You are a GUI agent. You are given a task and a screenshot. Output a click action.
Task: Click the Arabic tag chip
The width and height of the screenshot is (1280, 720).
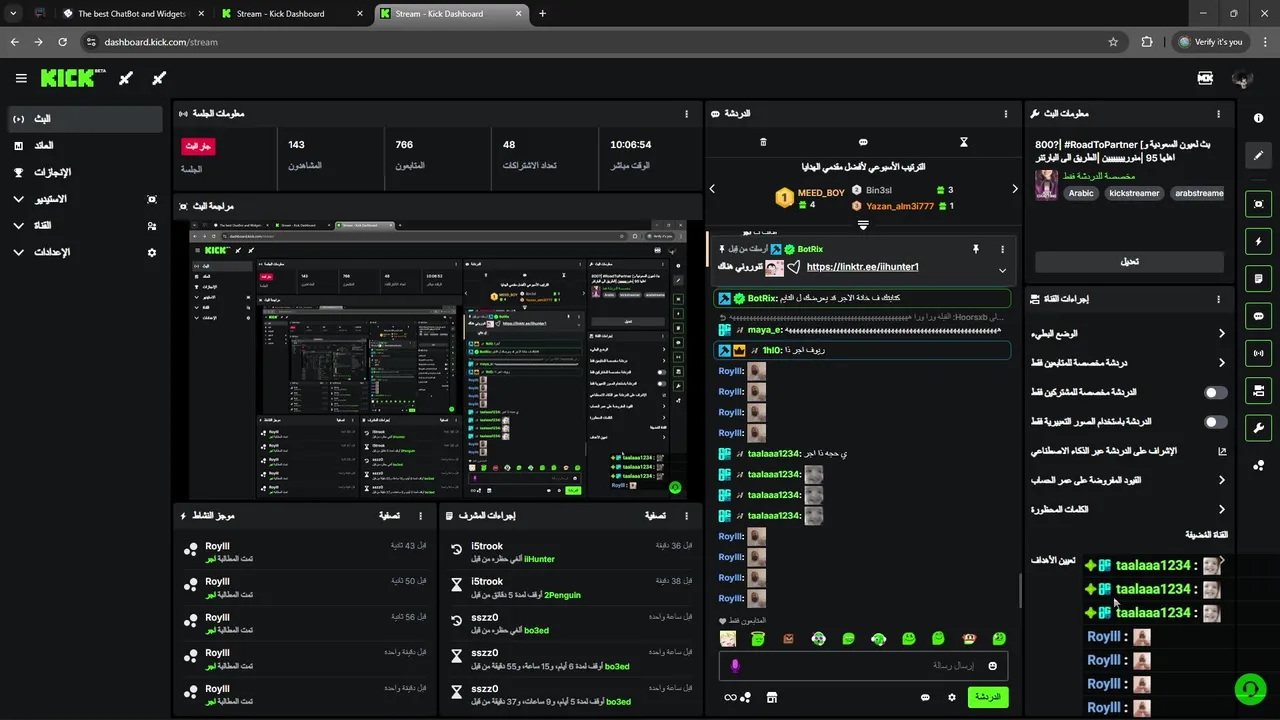coord(1081,193)
